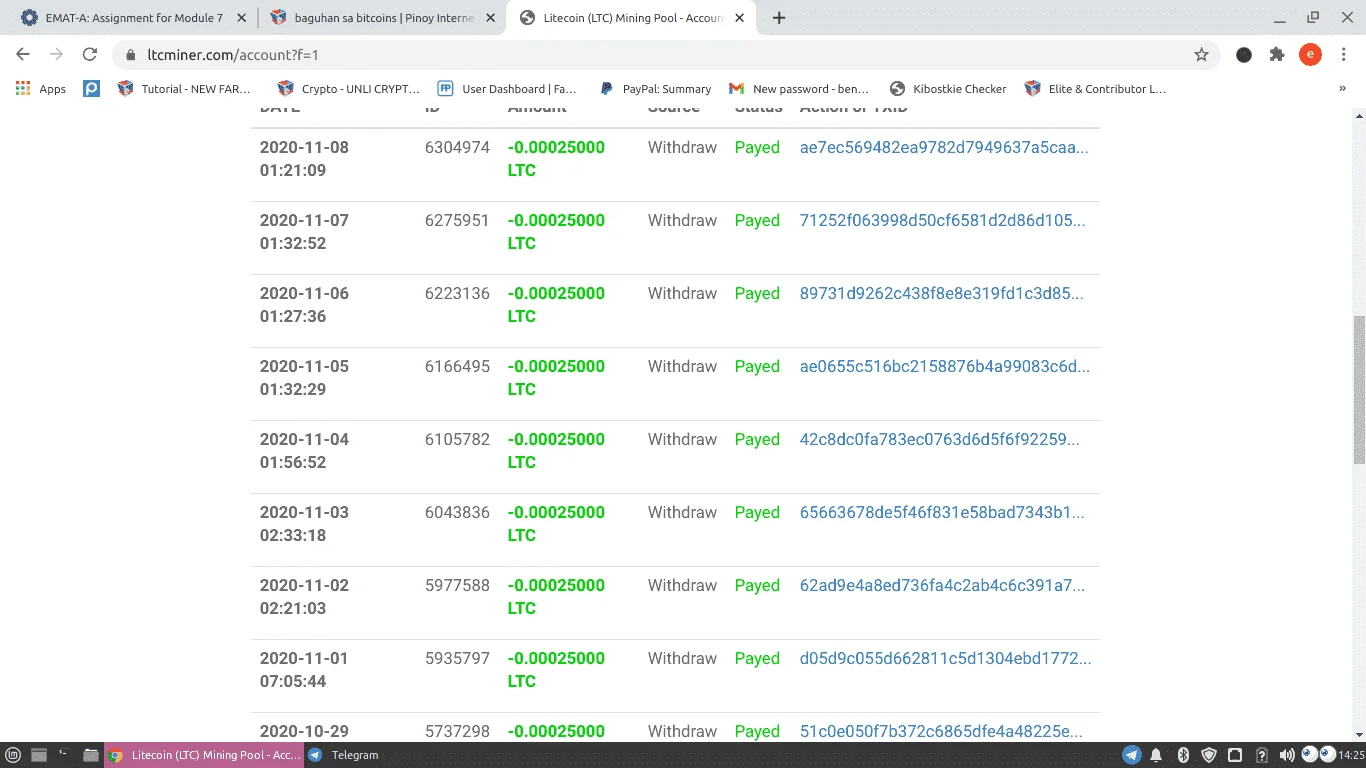Open the 'Kibostkie Checker' bookmark
1366x768 pixels.
click(x=948, y=89)
